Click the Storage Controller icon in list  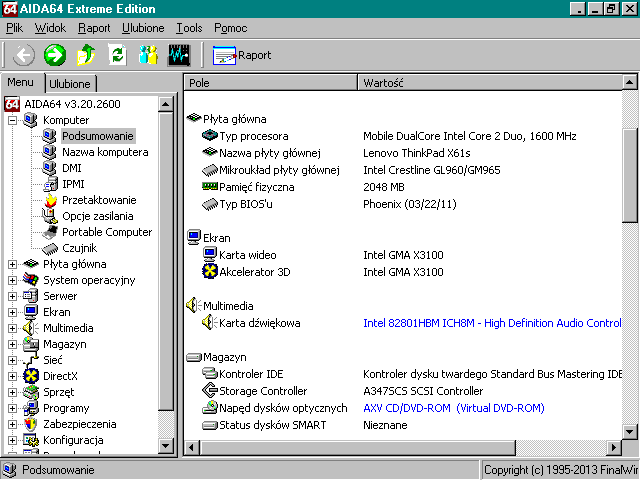(x=210, y=391)
